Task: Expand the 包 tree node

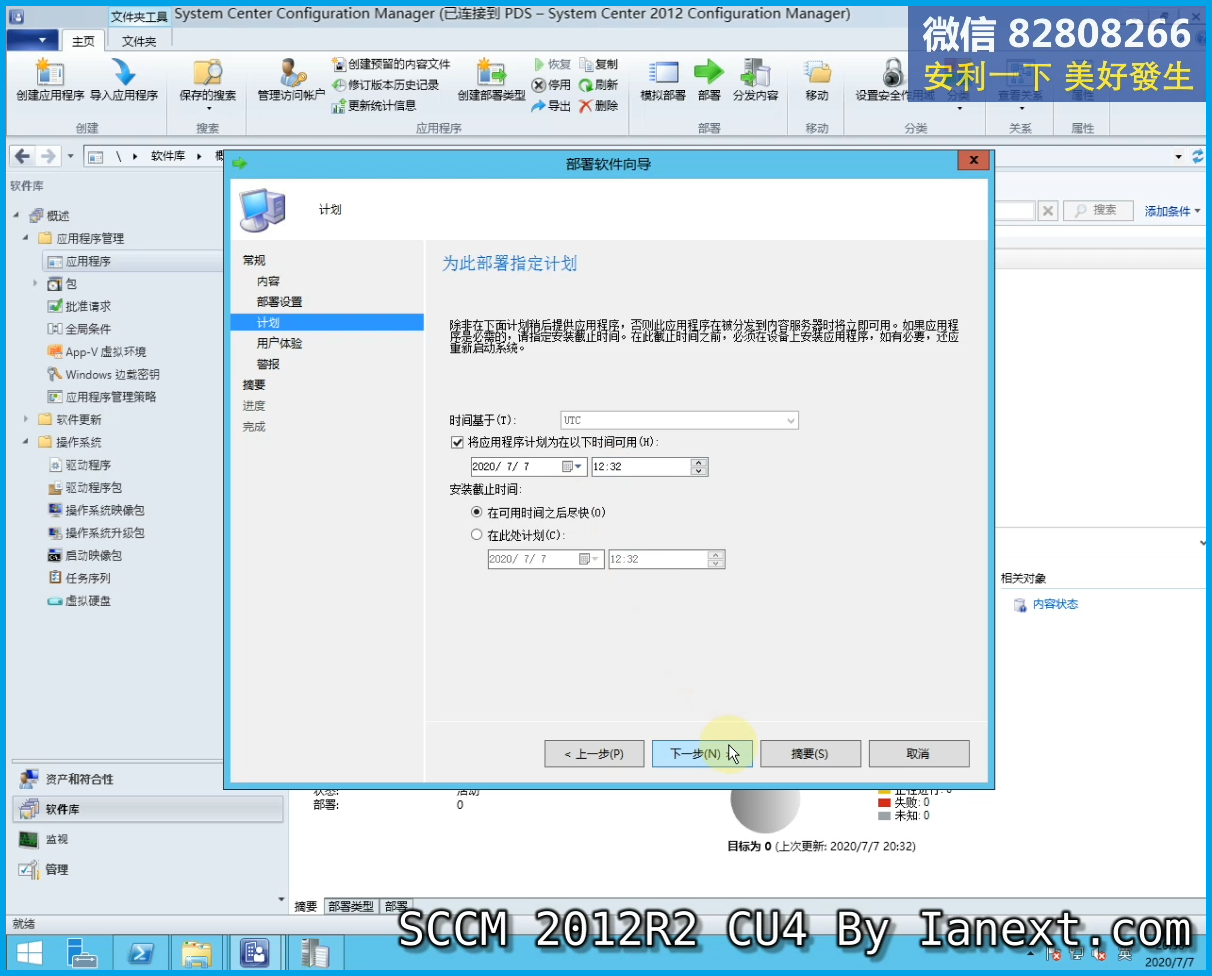Action: pos(36,284)
